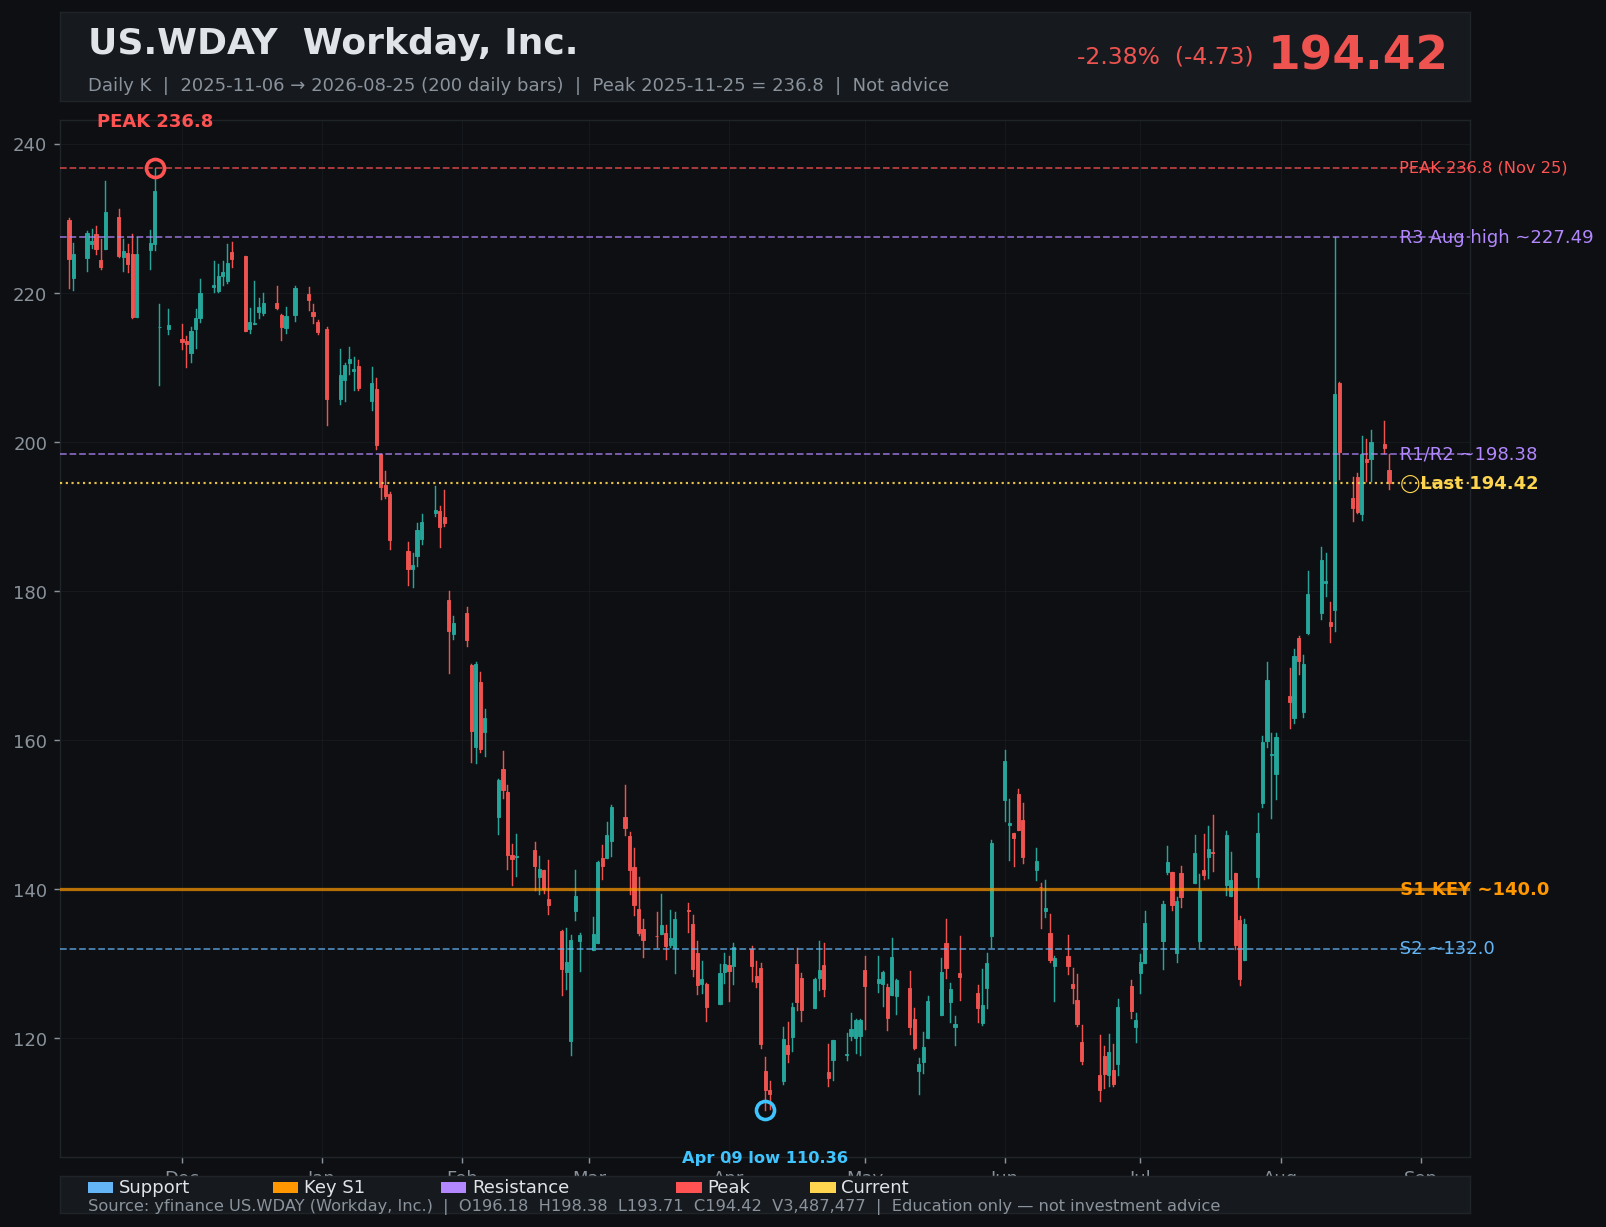Click the 'Last 194.42' price label
1606x1227 pixels.
pos(1479,484)
